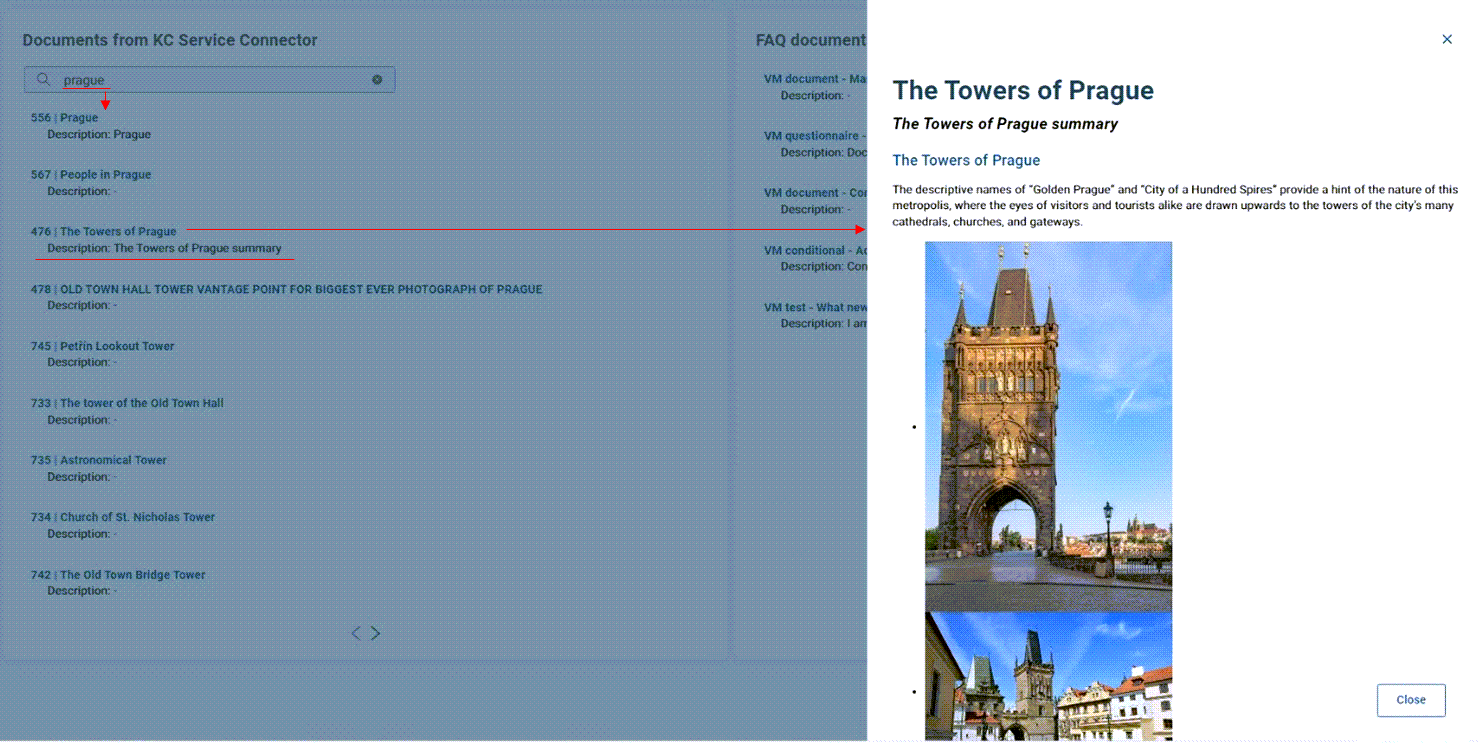Open document 556 | Prague
This screenshot has height=744, width=1479.
point(65,118)
